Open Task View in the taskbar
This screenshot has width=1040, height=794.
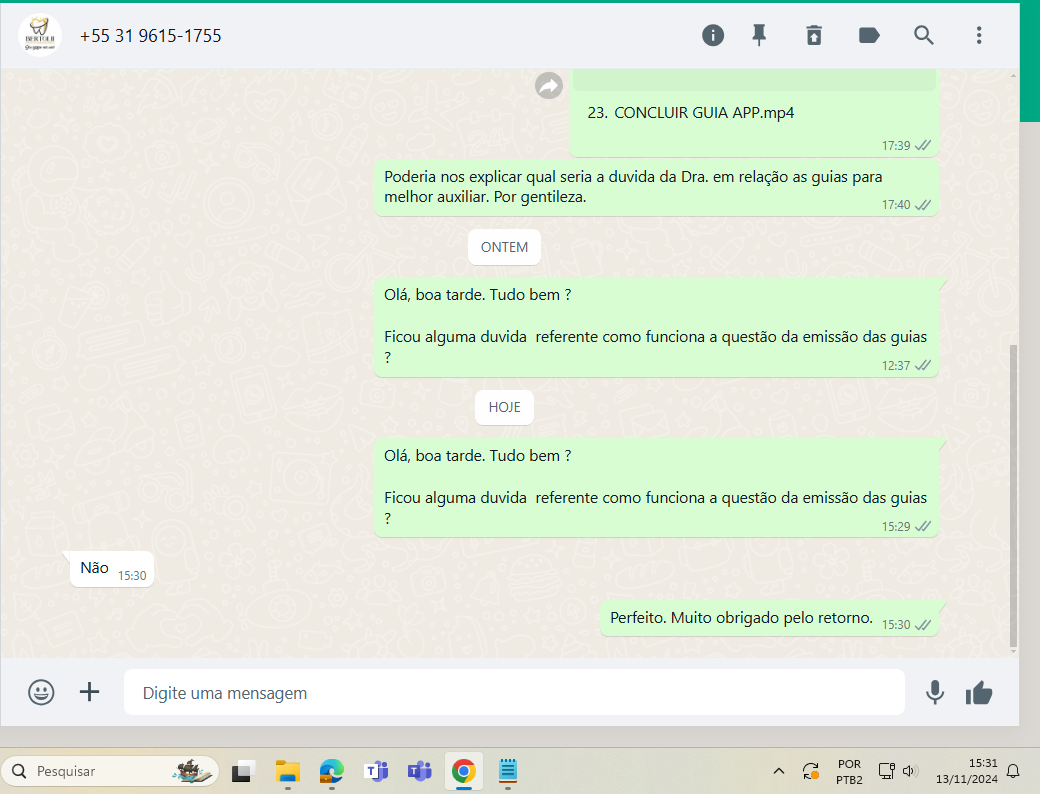click(243, 771)
